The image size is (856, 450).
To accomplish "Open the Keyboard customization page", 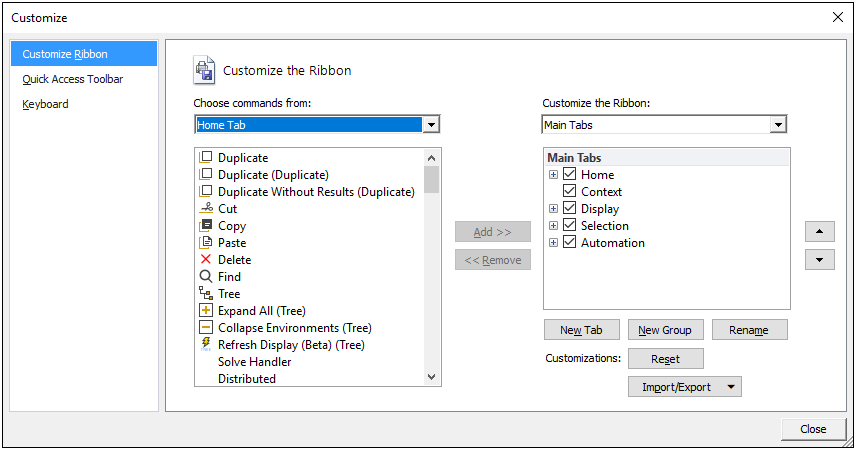I will coord(46,104).
